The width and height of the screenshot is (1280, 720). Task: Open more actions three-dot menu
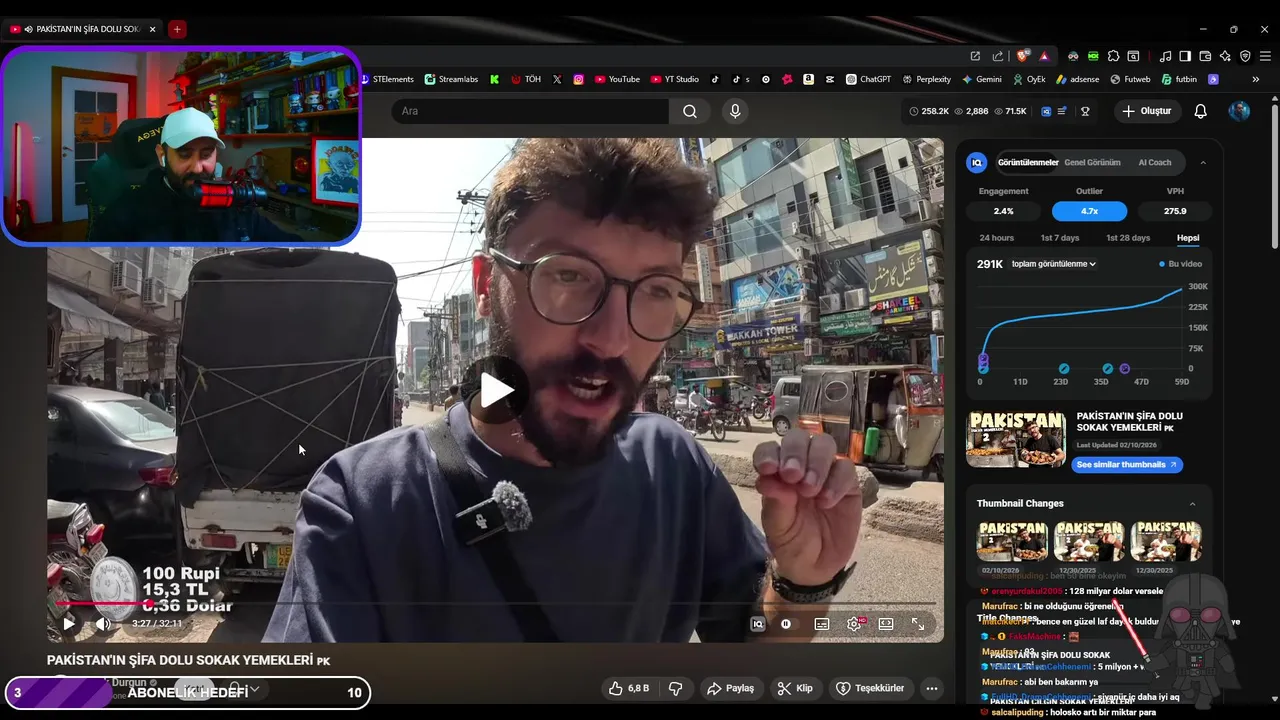pyautogui.click(x=932, y=688)
